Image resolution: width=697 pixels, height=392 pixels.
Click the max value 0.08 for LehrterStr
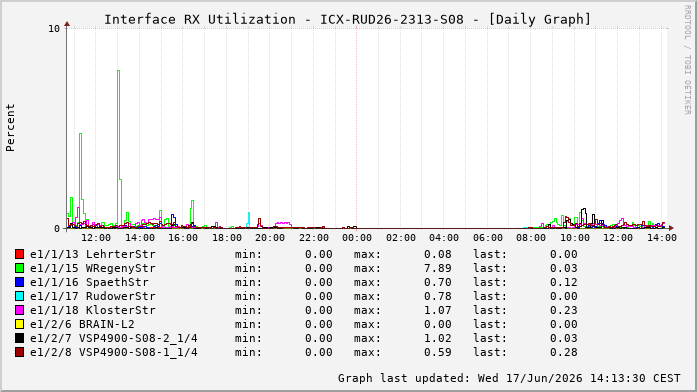(437, 254)
